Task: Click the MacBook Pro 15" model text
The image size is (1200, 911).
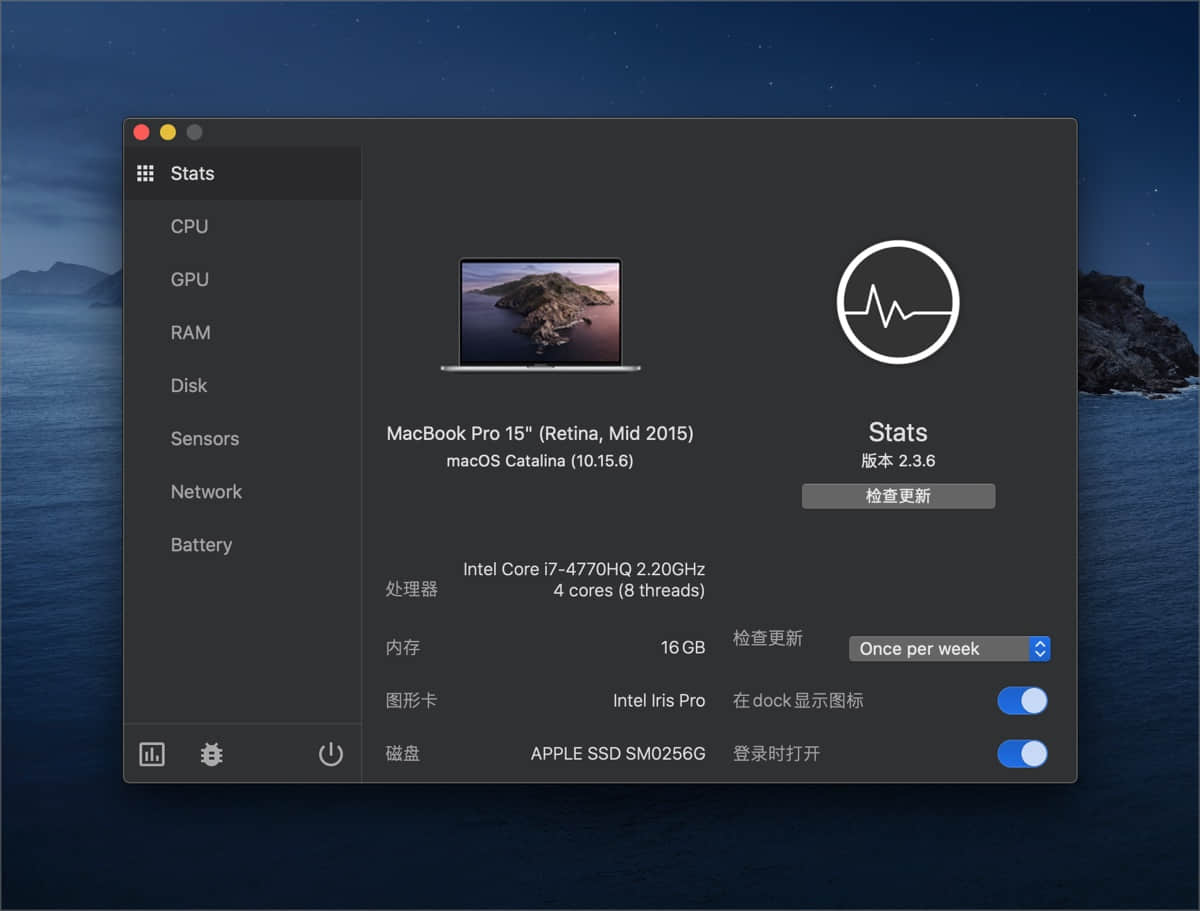Action: 540,433
